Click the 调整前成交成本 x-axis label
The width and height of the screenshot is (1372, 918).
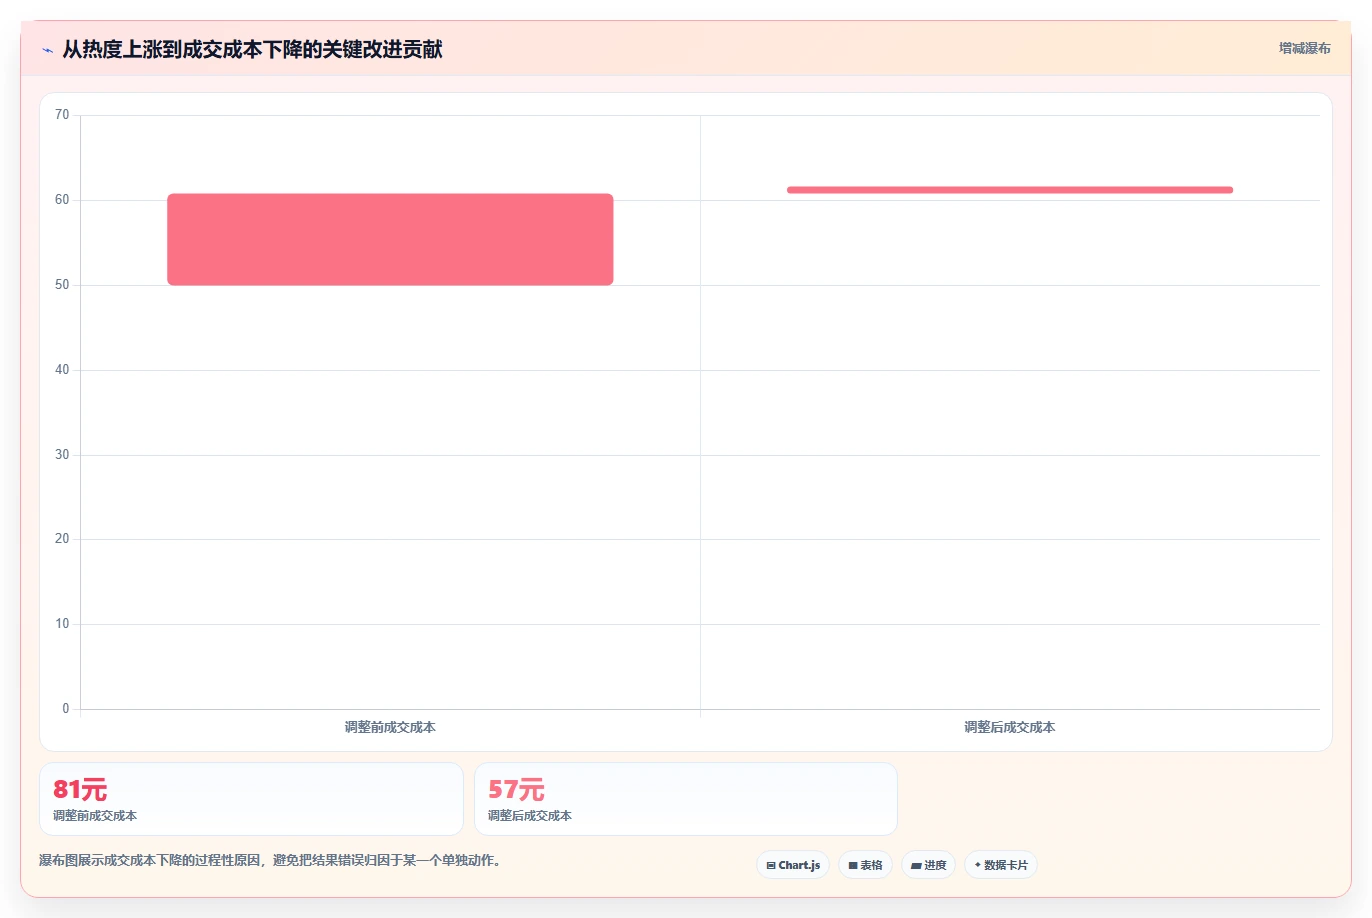pyautogui.click(x=390, y=727)
